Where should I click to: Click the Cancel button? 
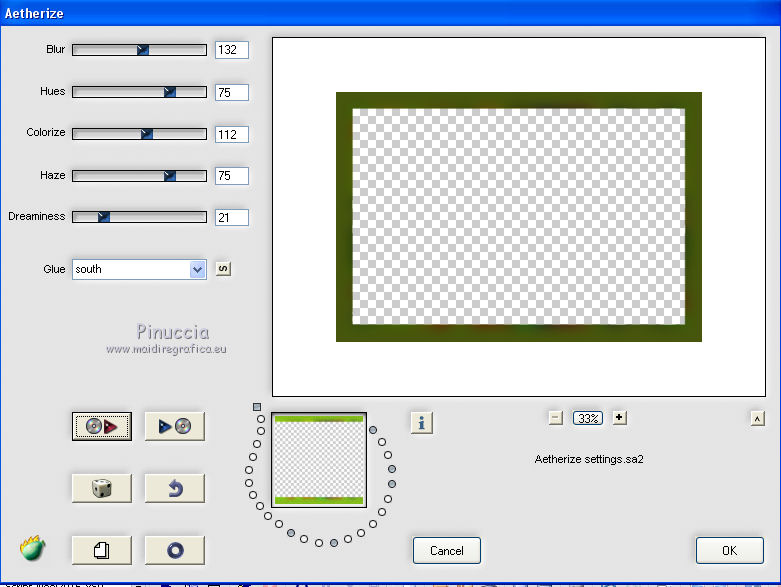tap(447, 551)
